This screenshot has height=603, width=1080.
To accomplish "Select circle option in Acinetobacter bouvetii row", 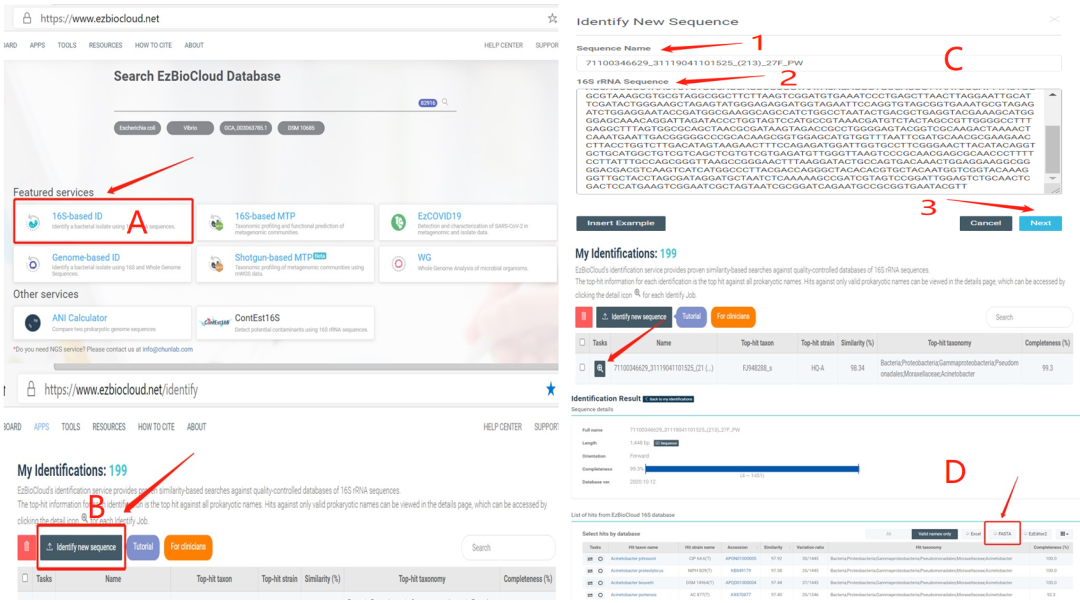I will click(x=600, y=582).
